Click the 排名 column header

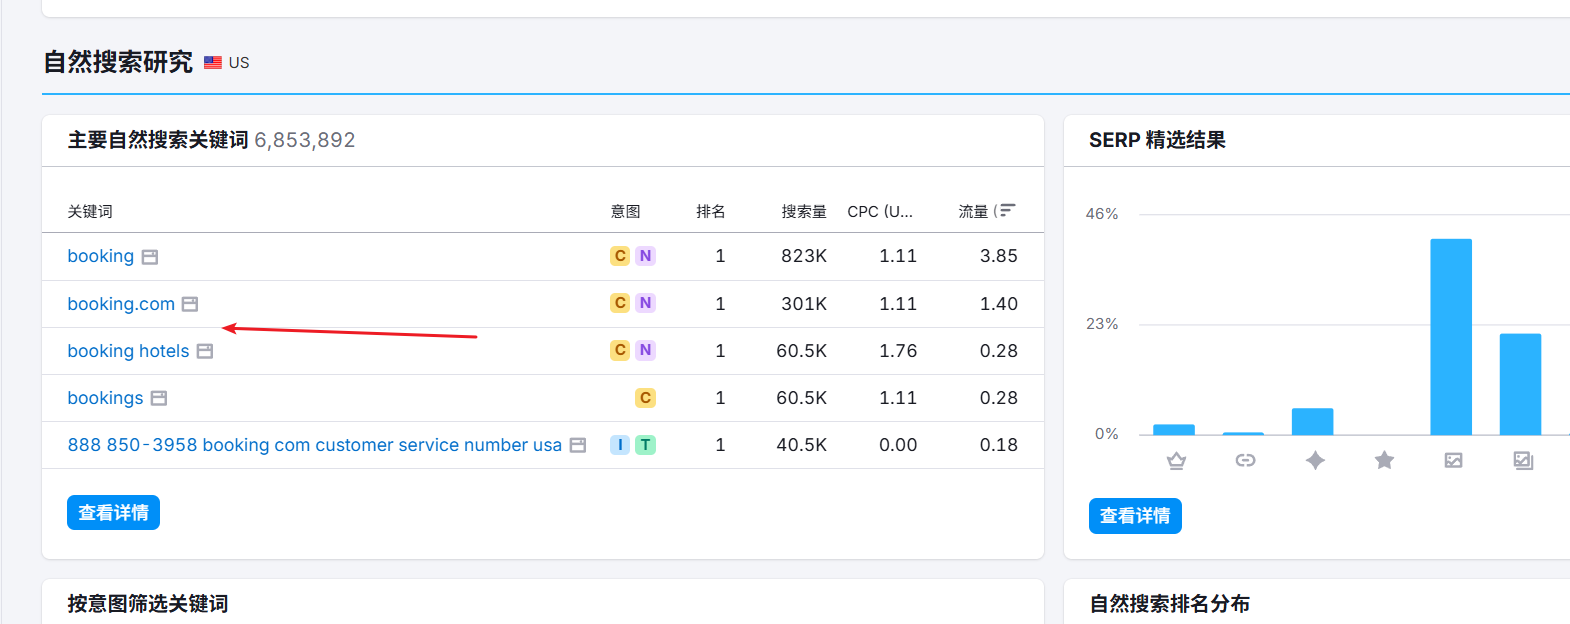[x=710, y=212]
